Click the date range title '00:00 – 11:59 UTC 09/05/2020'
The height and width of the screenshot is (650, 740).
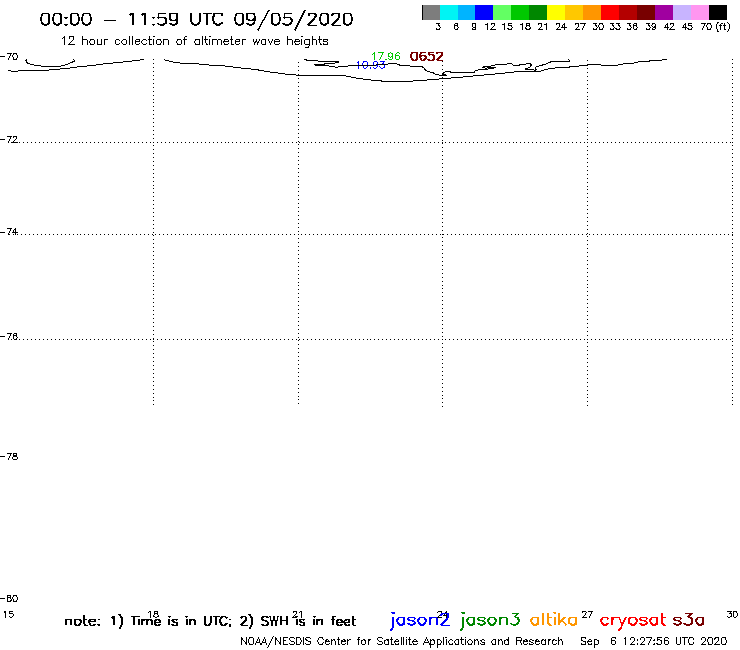pyautogui.click(x=196, y=19)
